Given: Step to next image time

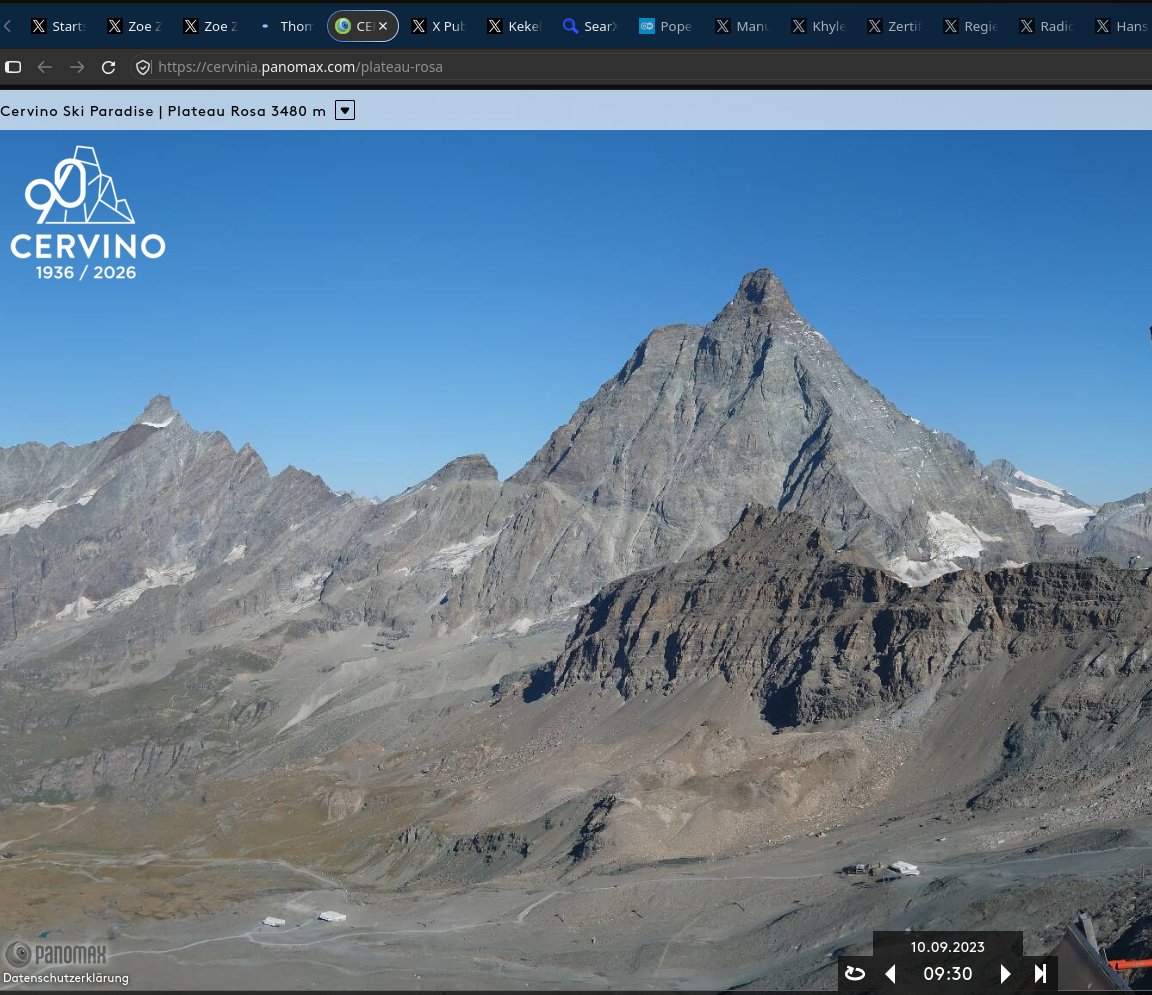Looking at the screenshot, I should coord(1005,974).
